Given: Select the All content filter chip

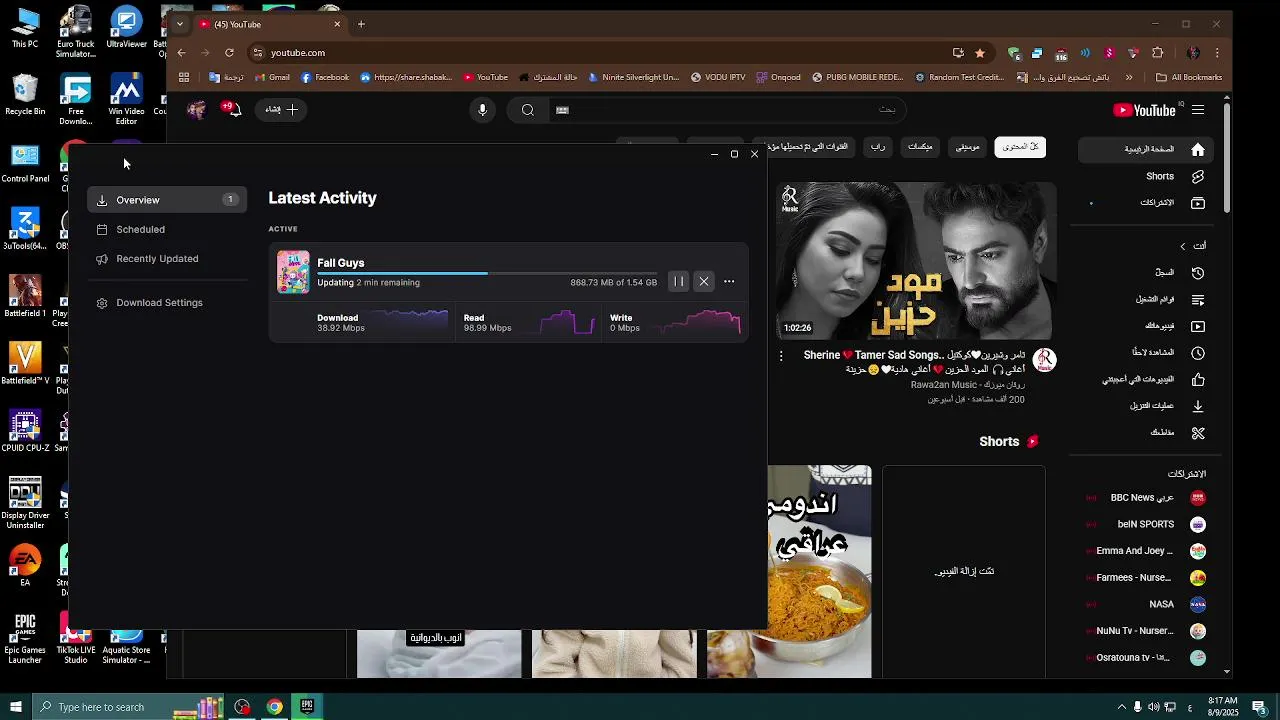Looking at the screenshot, I should point(1020,147).
